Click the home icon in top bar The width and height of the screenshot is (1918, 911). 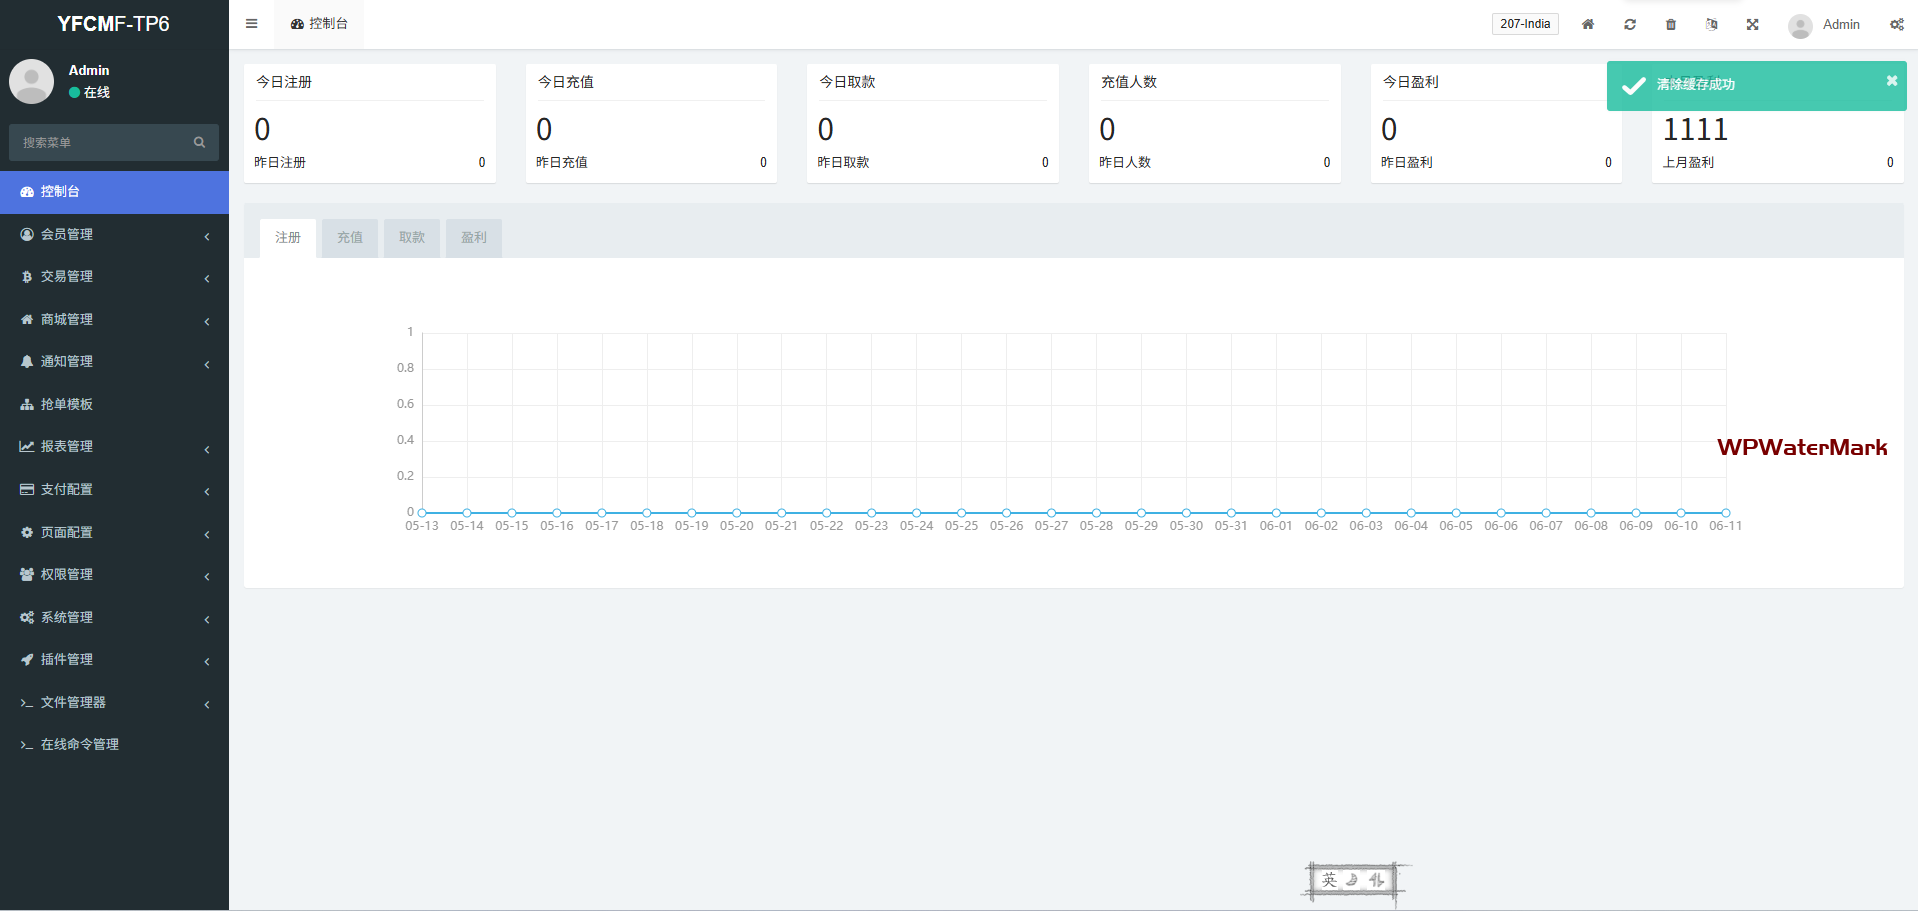[1587, 24]
